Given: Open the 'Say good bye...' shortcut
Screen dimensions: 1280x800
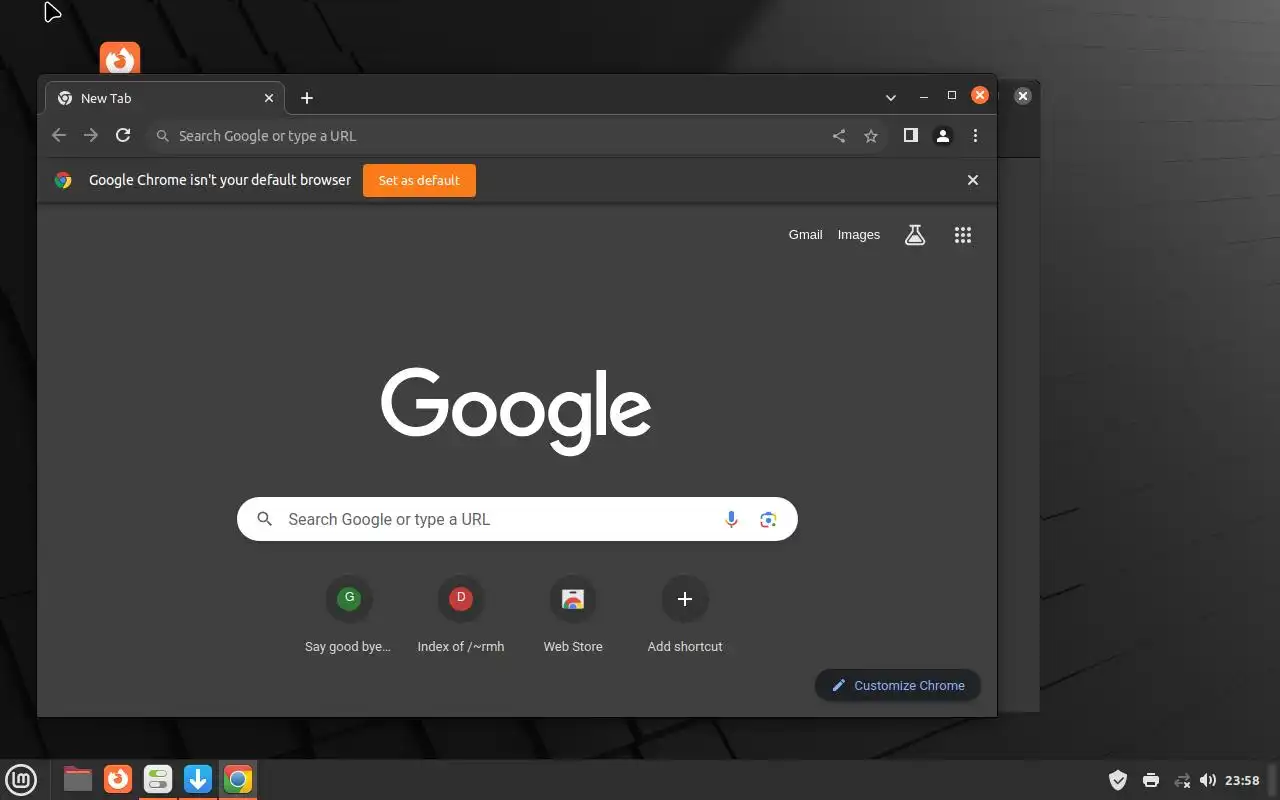Looking at the screenshot, I should click(x=348, y=615).
